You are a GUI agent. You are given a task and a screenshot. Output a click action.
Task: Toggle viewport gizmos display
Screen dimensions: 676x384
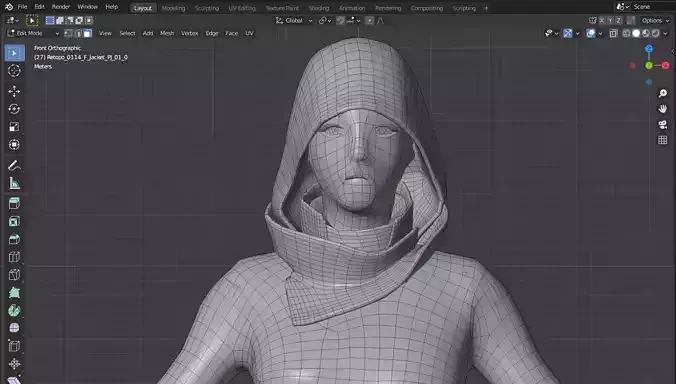click(568, 33)
